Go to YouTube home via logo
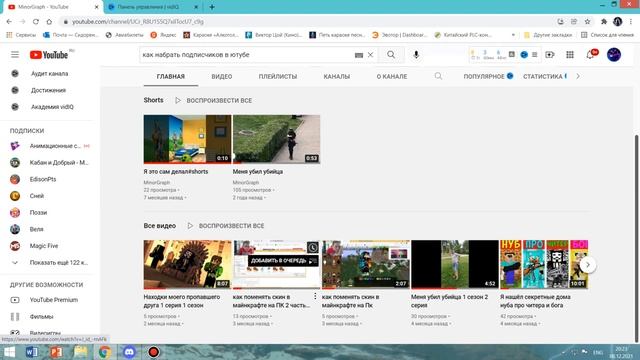 pos(49,55)
